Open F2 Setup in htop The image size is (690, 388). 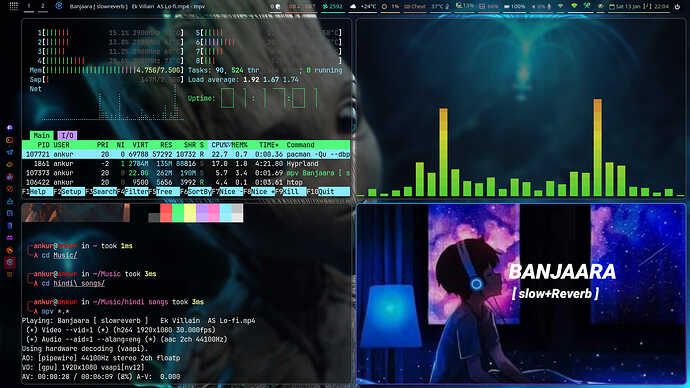coord(70,192)
